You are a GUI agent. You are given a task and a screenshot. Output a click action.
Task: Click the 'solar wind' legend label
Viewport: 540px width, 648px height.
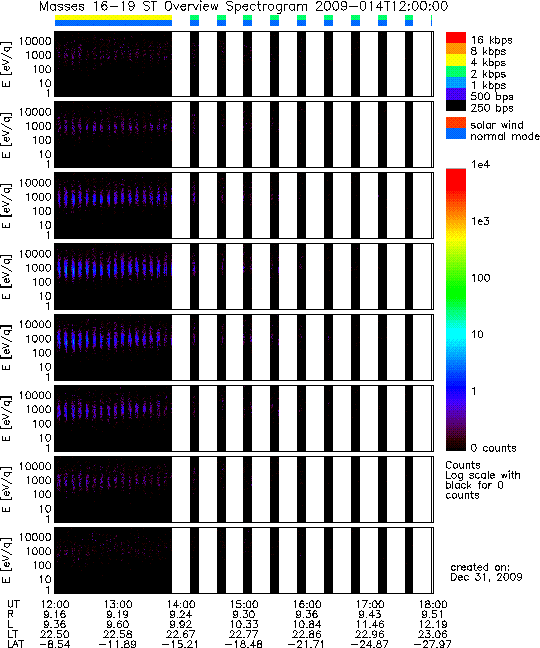coord(497,125)
